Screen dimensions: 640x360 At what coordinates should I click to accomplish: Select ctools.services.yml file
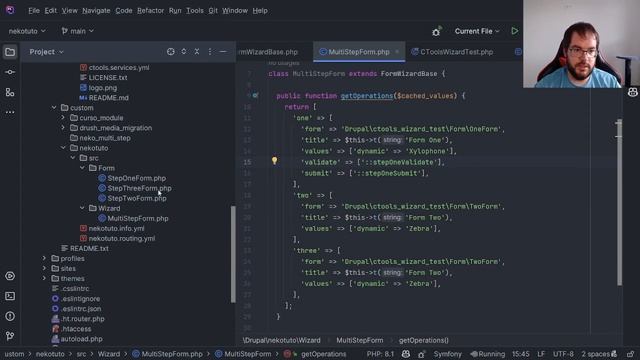click(x=119, y=67)
